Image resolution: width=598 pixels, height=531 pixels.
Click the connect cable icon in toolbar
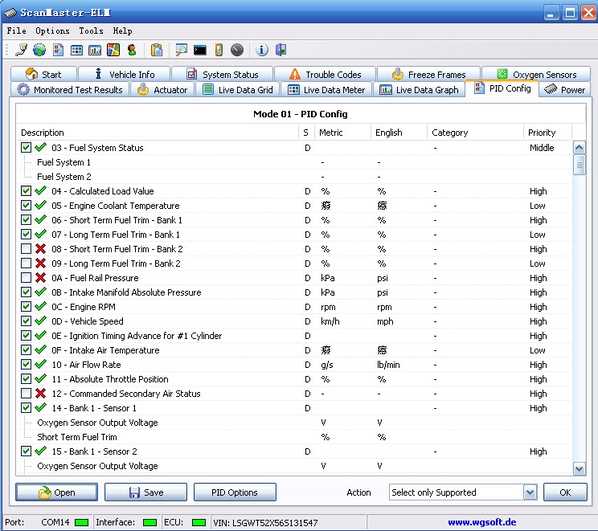click(21, 50)
